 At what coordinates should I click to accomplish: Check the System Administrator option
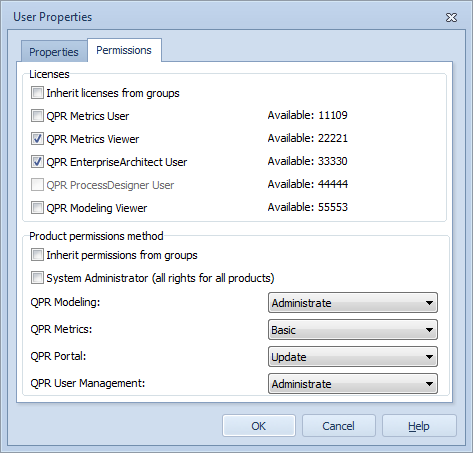(x=37, y=278)
